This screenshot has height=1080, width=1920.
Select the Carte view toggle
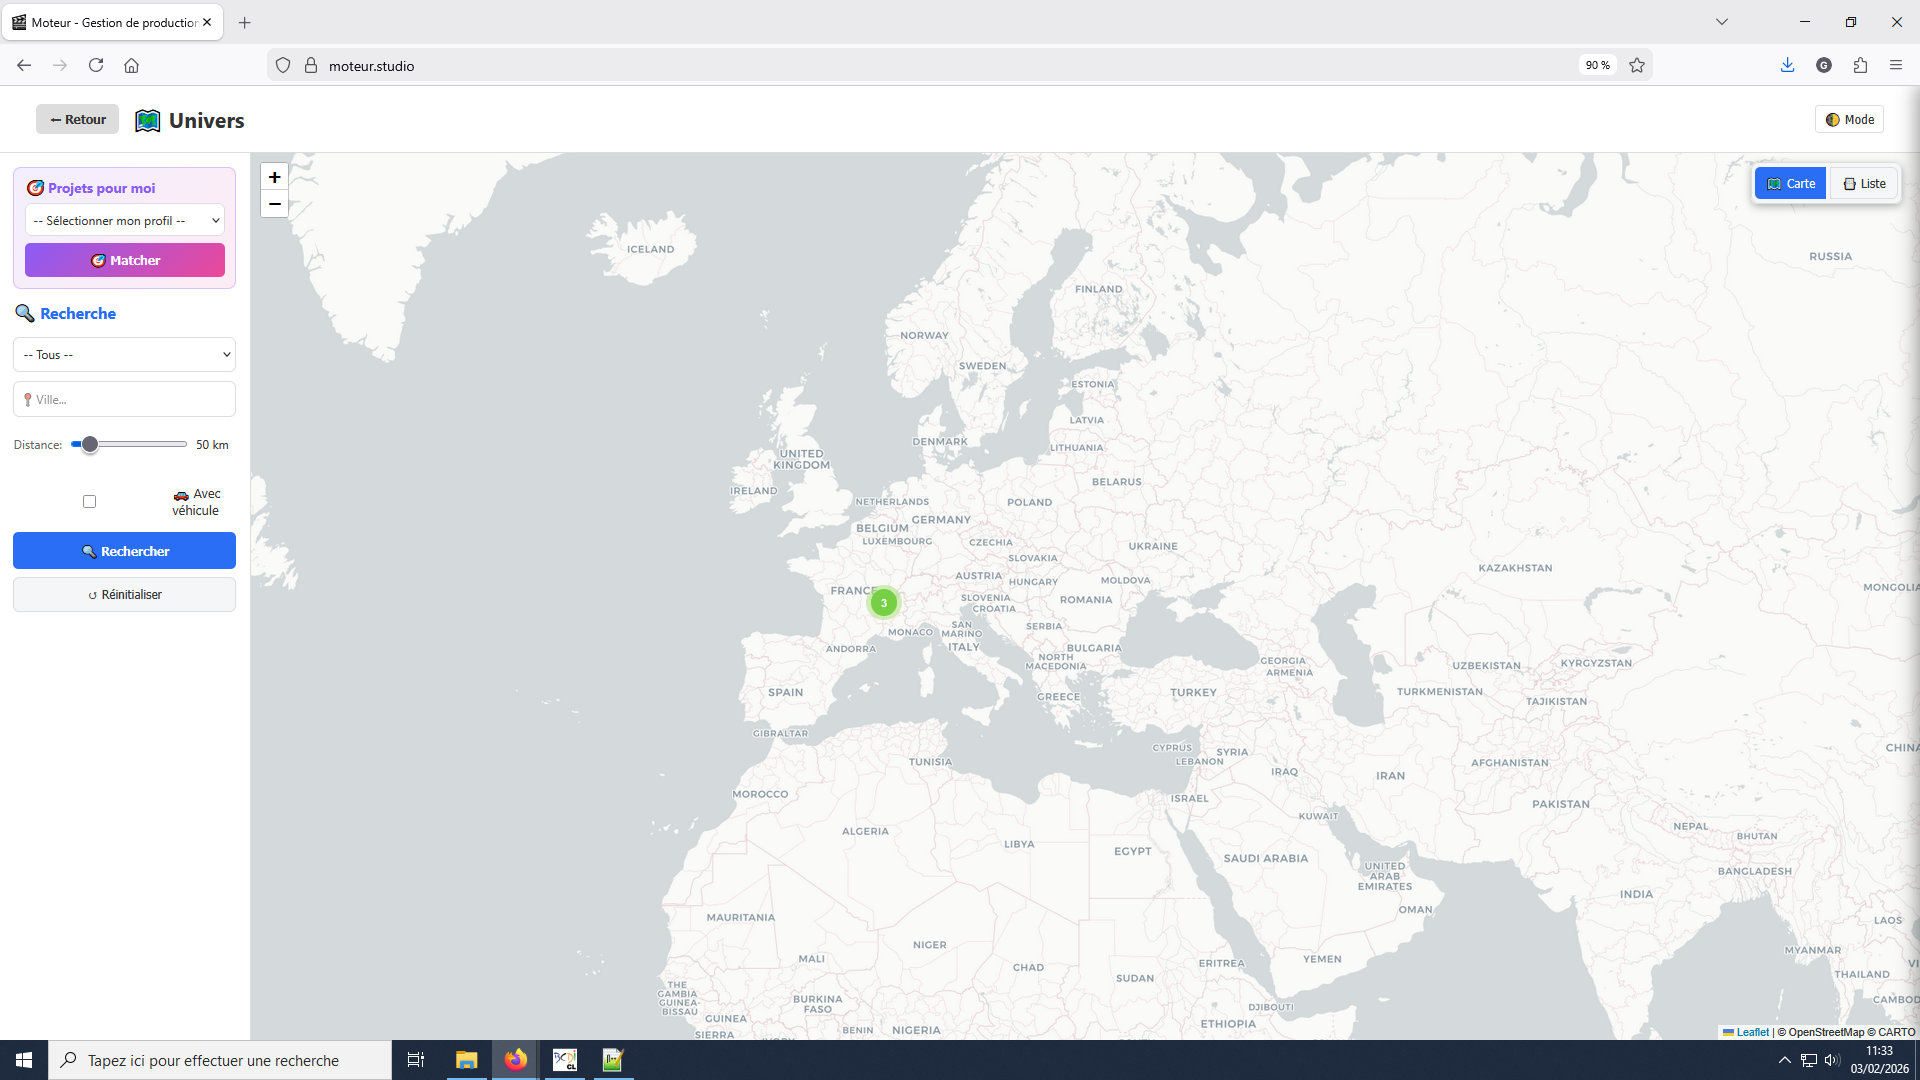pyautogui.click(x=1790, y=183)
